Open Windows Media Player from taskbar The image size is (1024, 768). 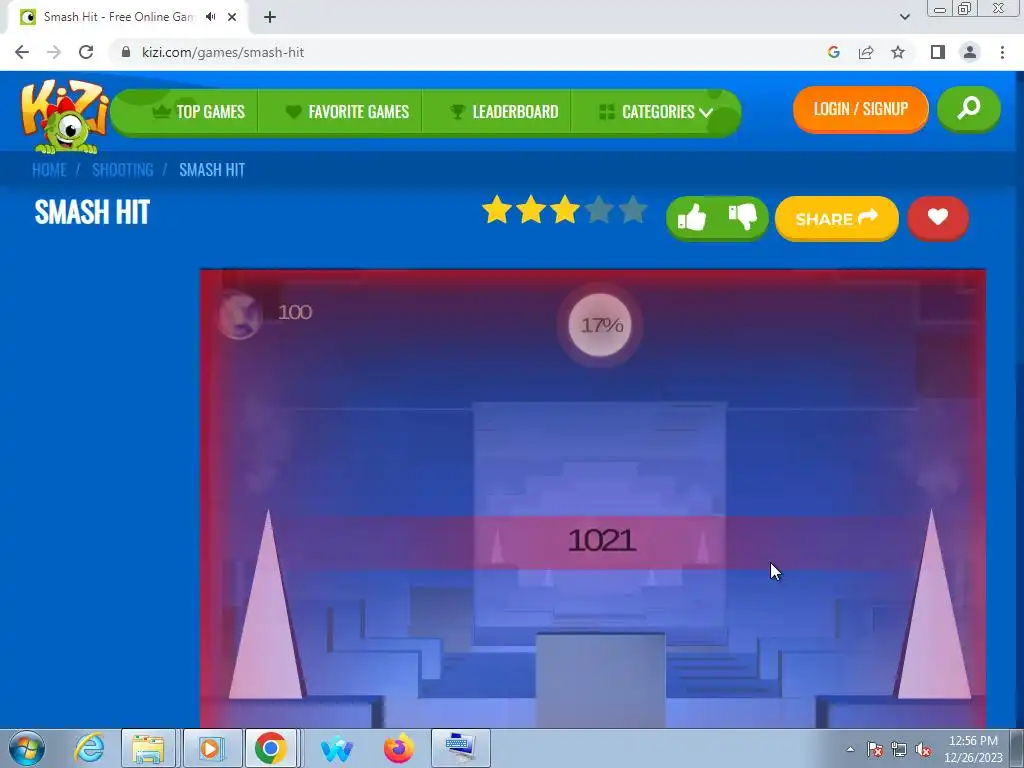pyautogui.click(x=211, y=748)
